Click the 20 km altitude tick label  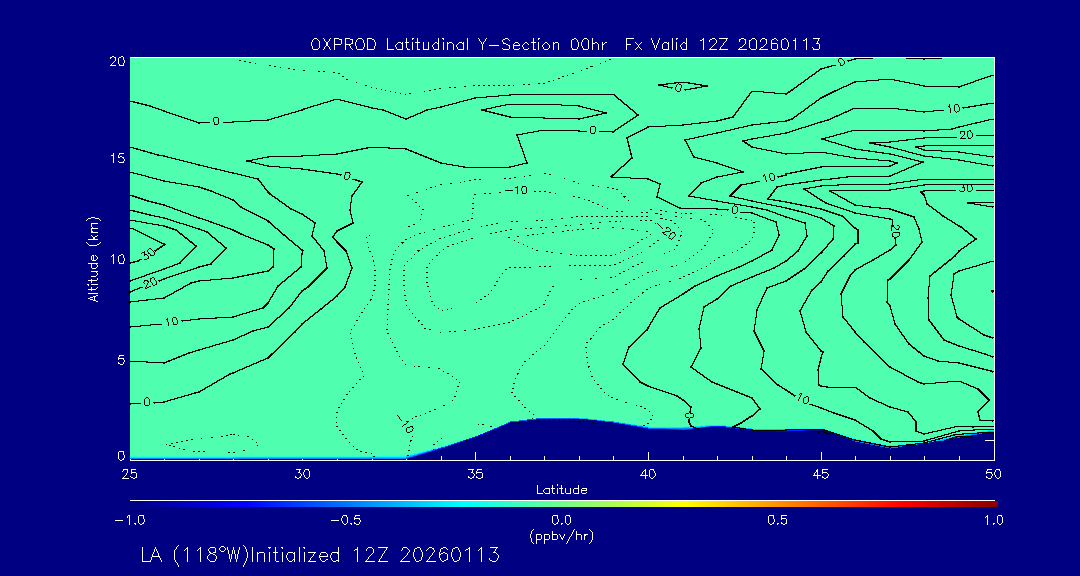coord(116,60)
